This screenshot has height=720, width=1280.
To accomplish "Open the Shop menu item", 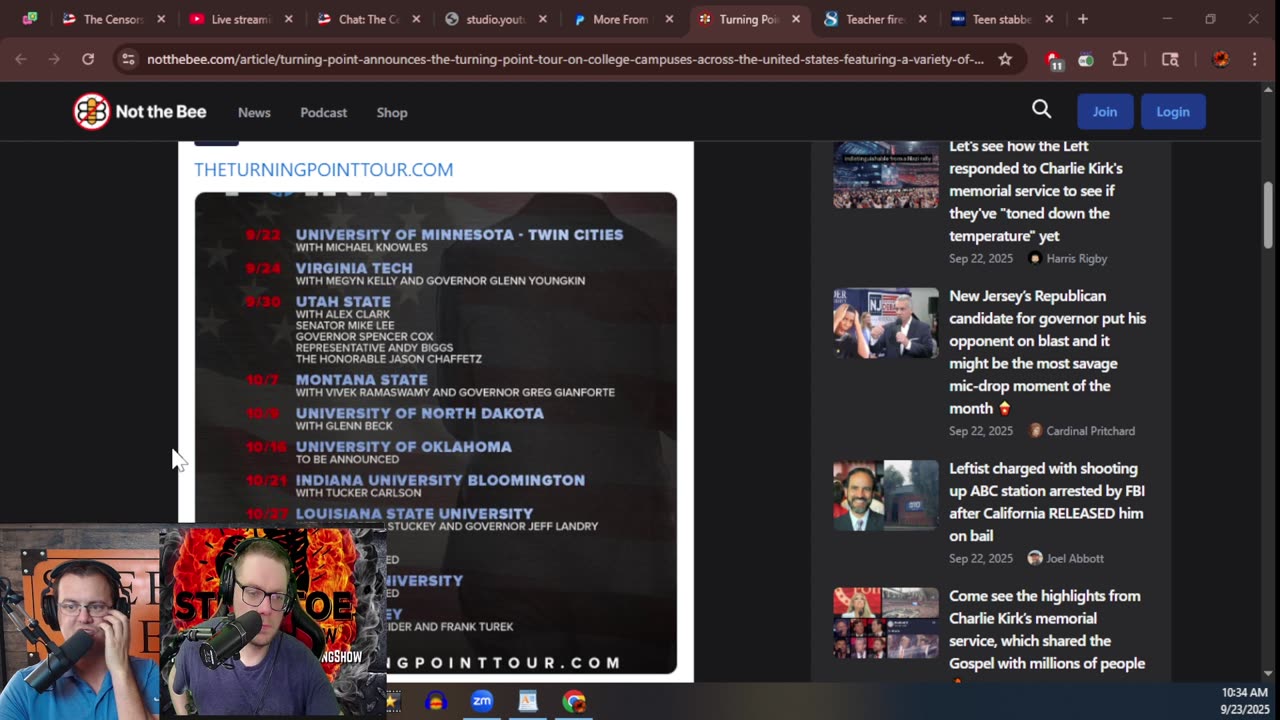I will [x=392, y=112].
